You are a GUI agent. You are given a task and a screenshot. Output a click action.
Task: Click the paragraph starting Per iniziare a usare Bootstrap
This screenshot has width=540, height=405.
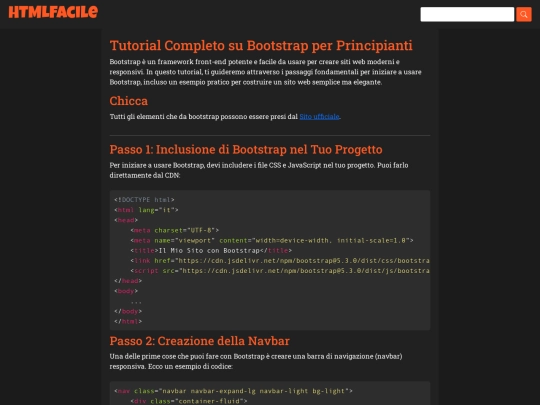coord(259,170)
